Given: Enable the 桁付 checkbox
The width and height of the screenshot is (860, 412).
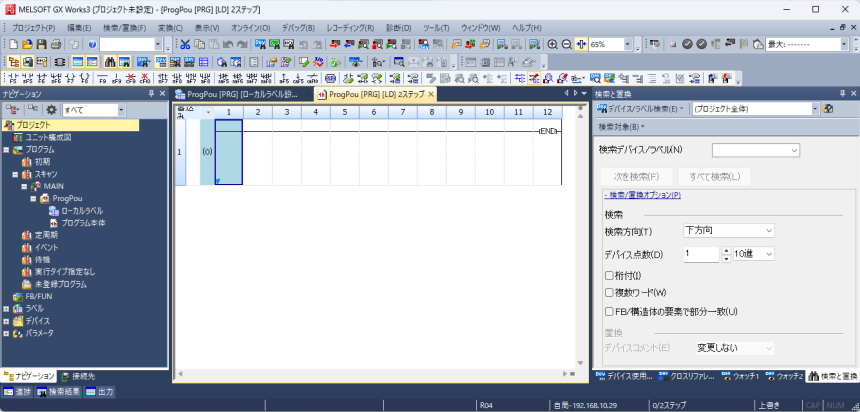Looking at the screenshot, I should coord(610,275).
